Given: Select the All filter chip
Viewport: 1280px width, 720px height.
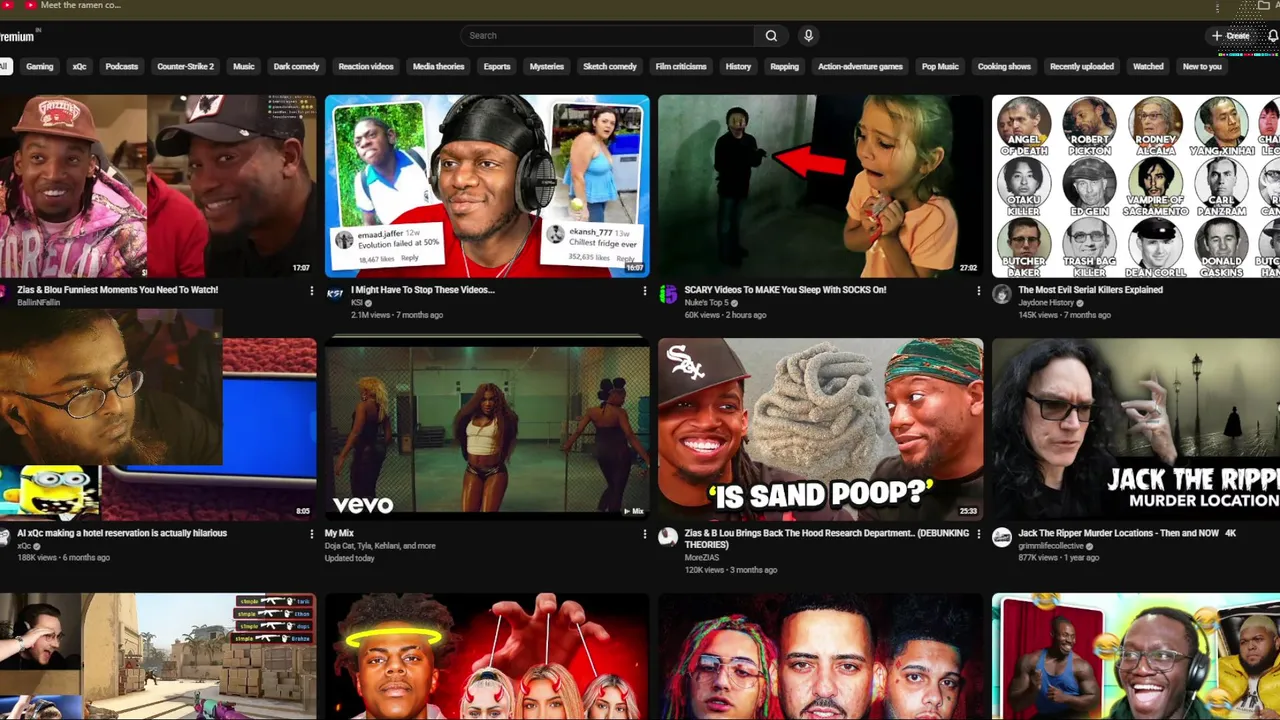Looking at the screenshot, I should coord(4,67).
